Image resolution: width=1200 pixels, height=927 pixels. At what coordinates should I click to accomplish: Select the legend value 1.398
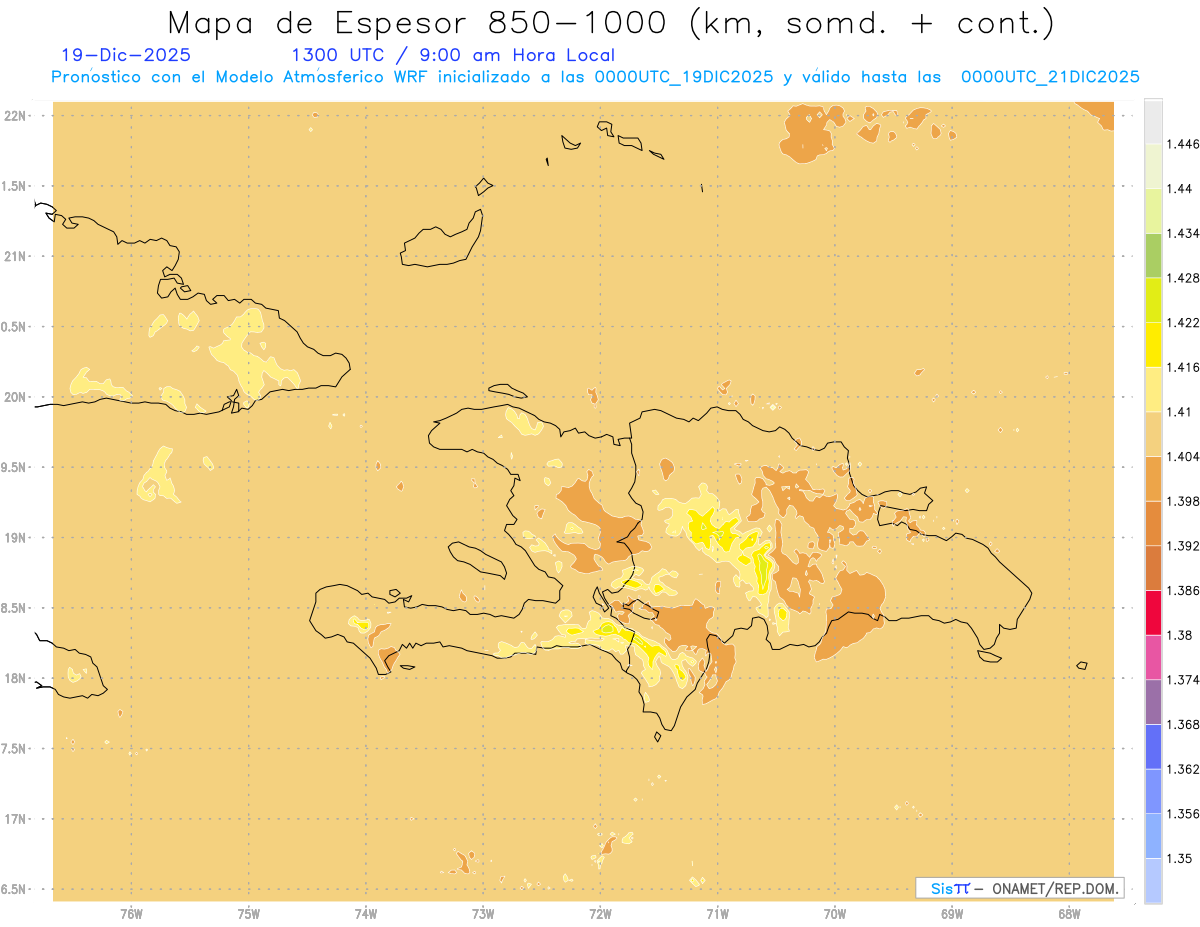click(1184, 501)
